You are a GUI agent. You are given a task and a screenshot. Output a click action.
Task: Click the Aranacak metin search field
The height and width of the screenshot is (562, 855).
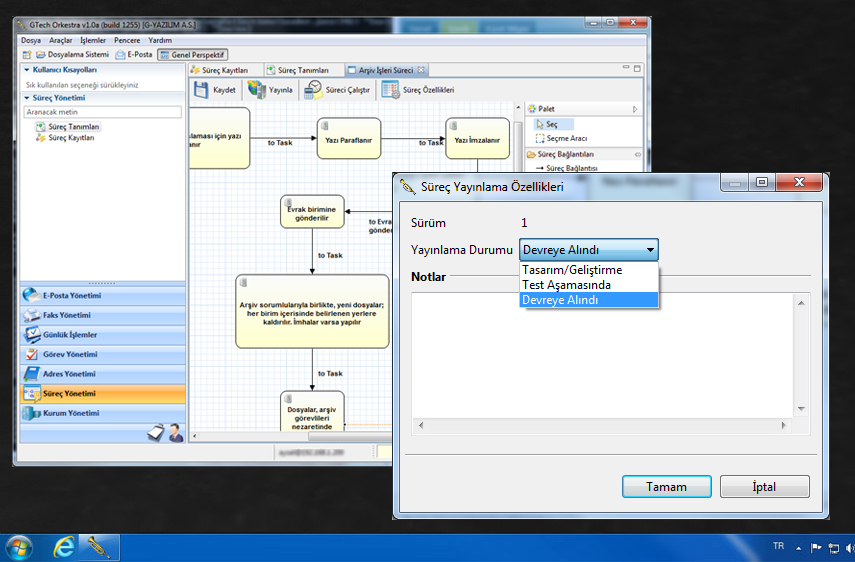[x=102, y=113]
